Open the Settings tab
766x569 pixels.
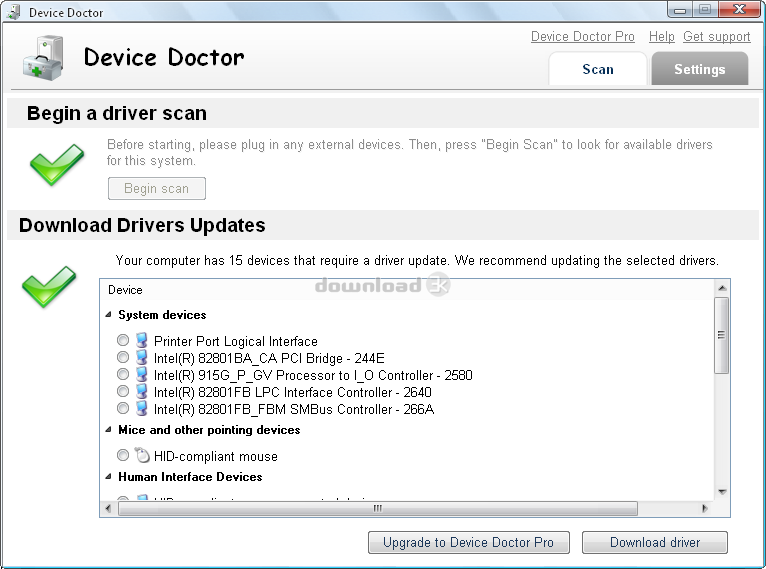700,69
